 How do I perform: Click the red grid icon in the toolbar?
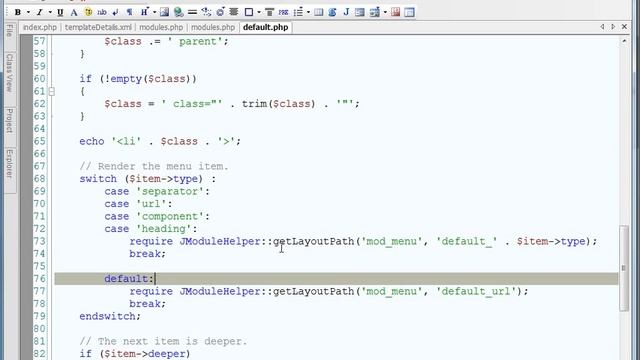(x=396, y=12)
